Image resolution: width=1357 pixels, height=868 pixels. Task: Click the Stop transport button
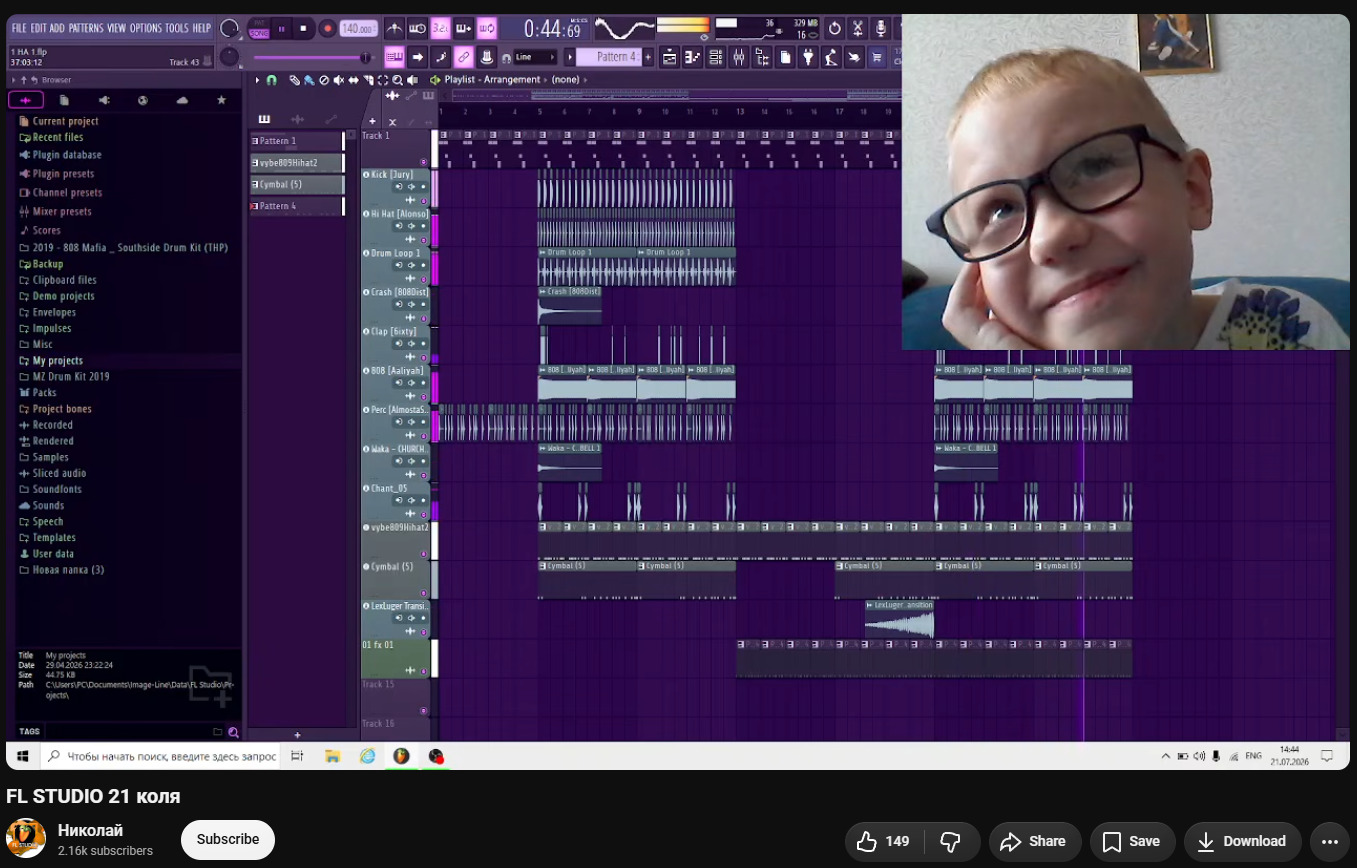pyautogui.click(x=304, y=29)
